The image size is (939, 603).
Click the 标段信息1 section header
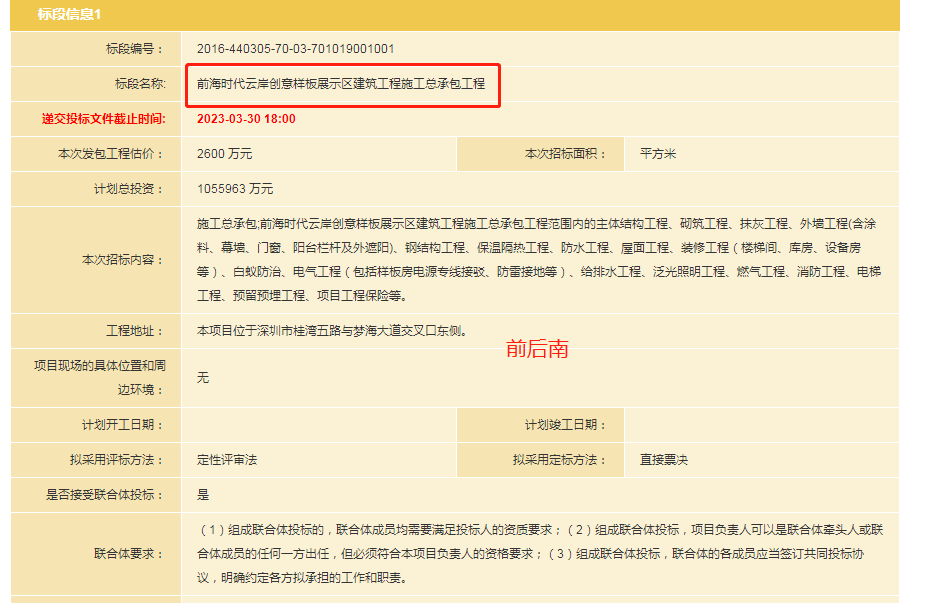click(70, 14)
